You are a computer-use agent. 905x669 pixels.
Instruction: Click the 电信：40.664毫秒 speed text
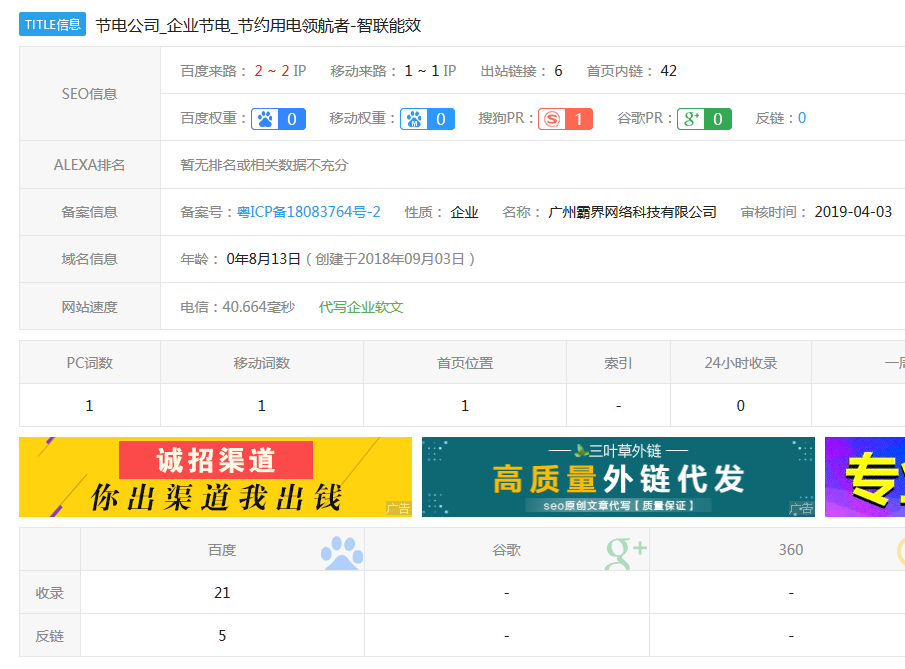point(237,307)
